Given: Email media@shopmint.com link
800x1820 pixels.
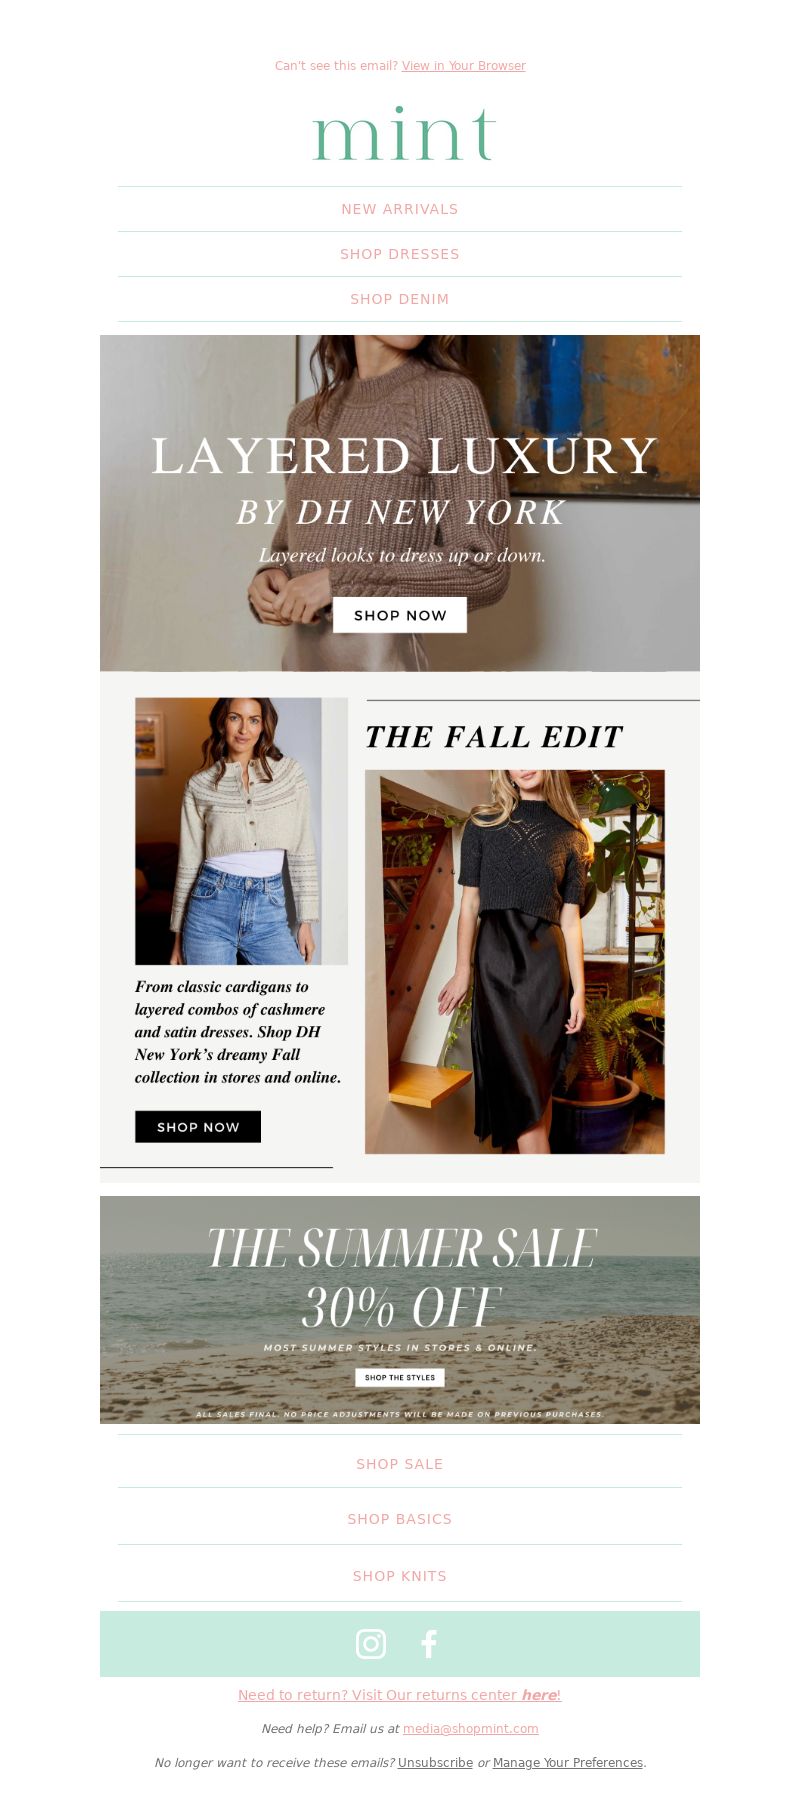Looking at the screenshot, I should coord(471,1729).
